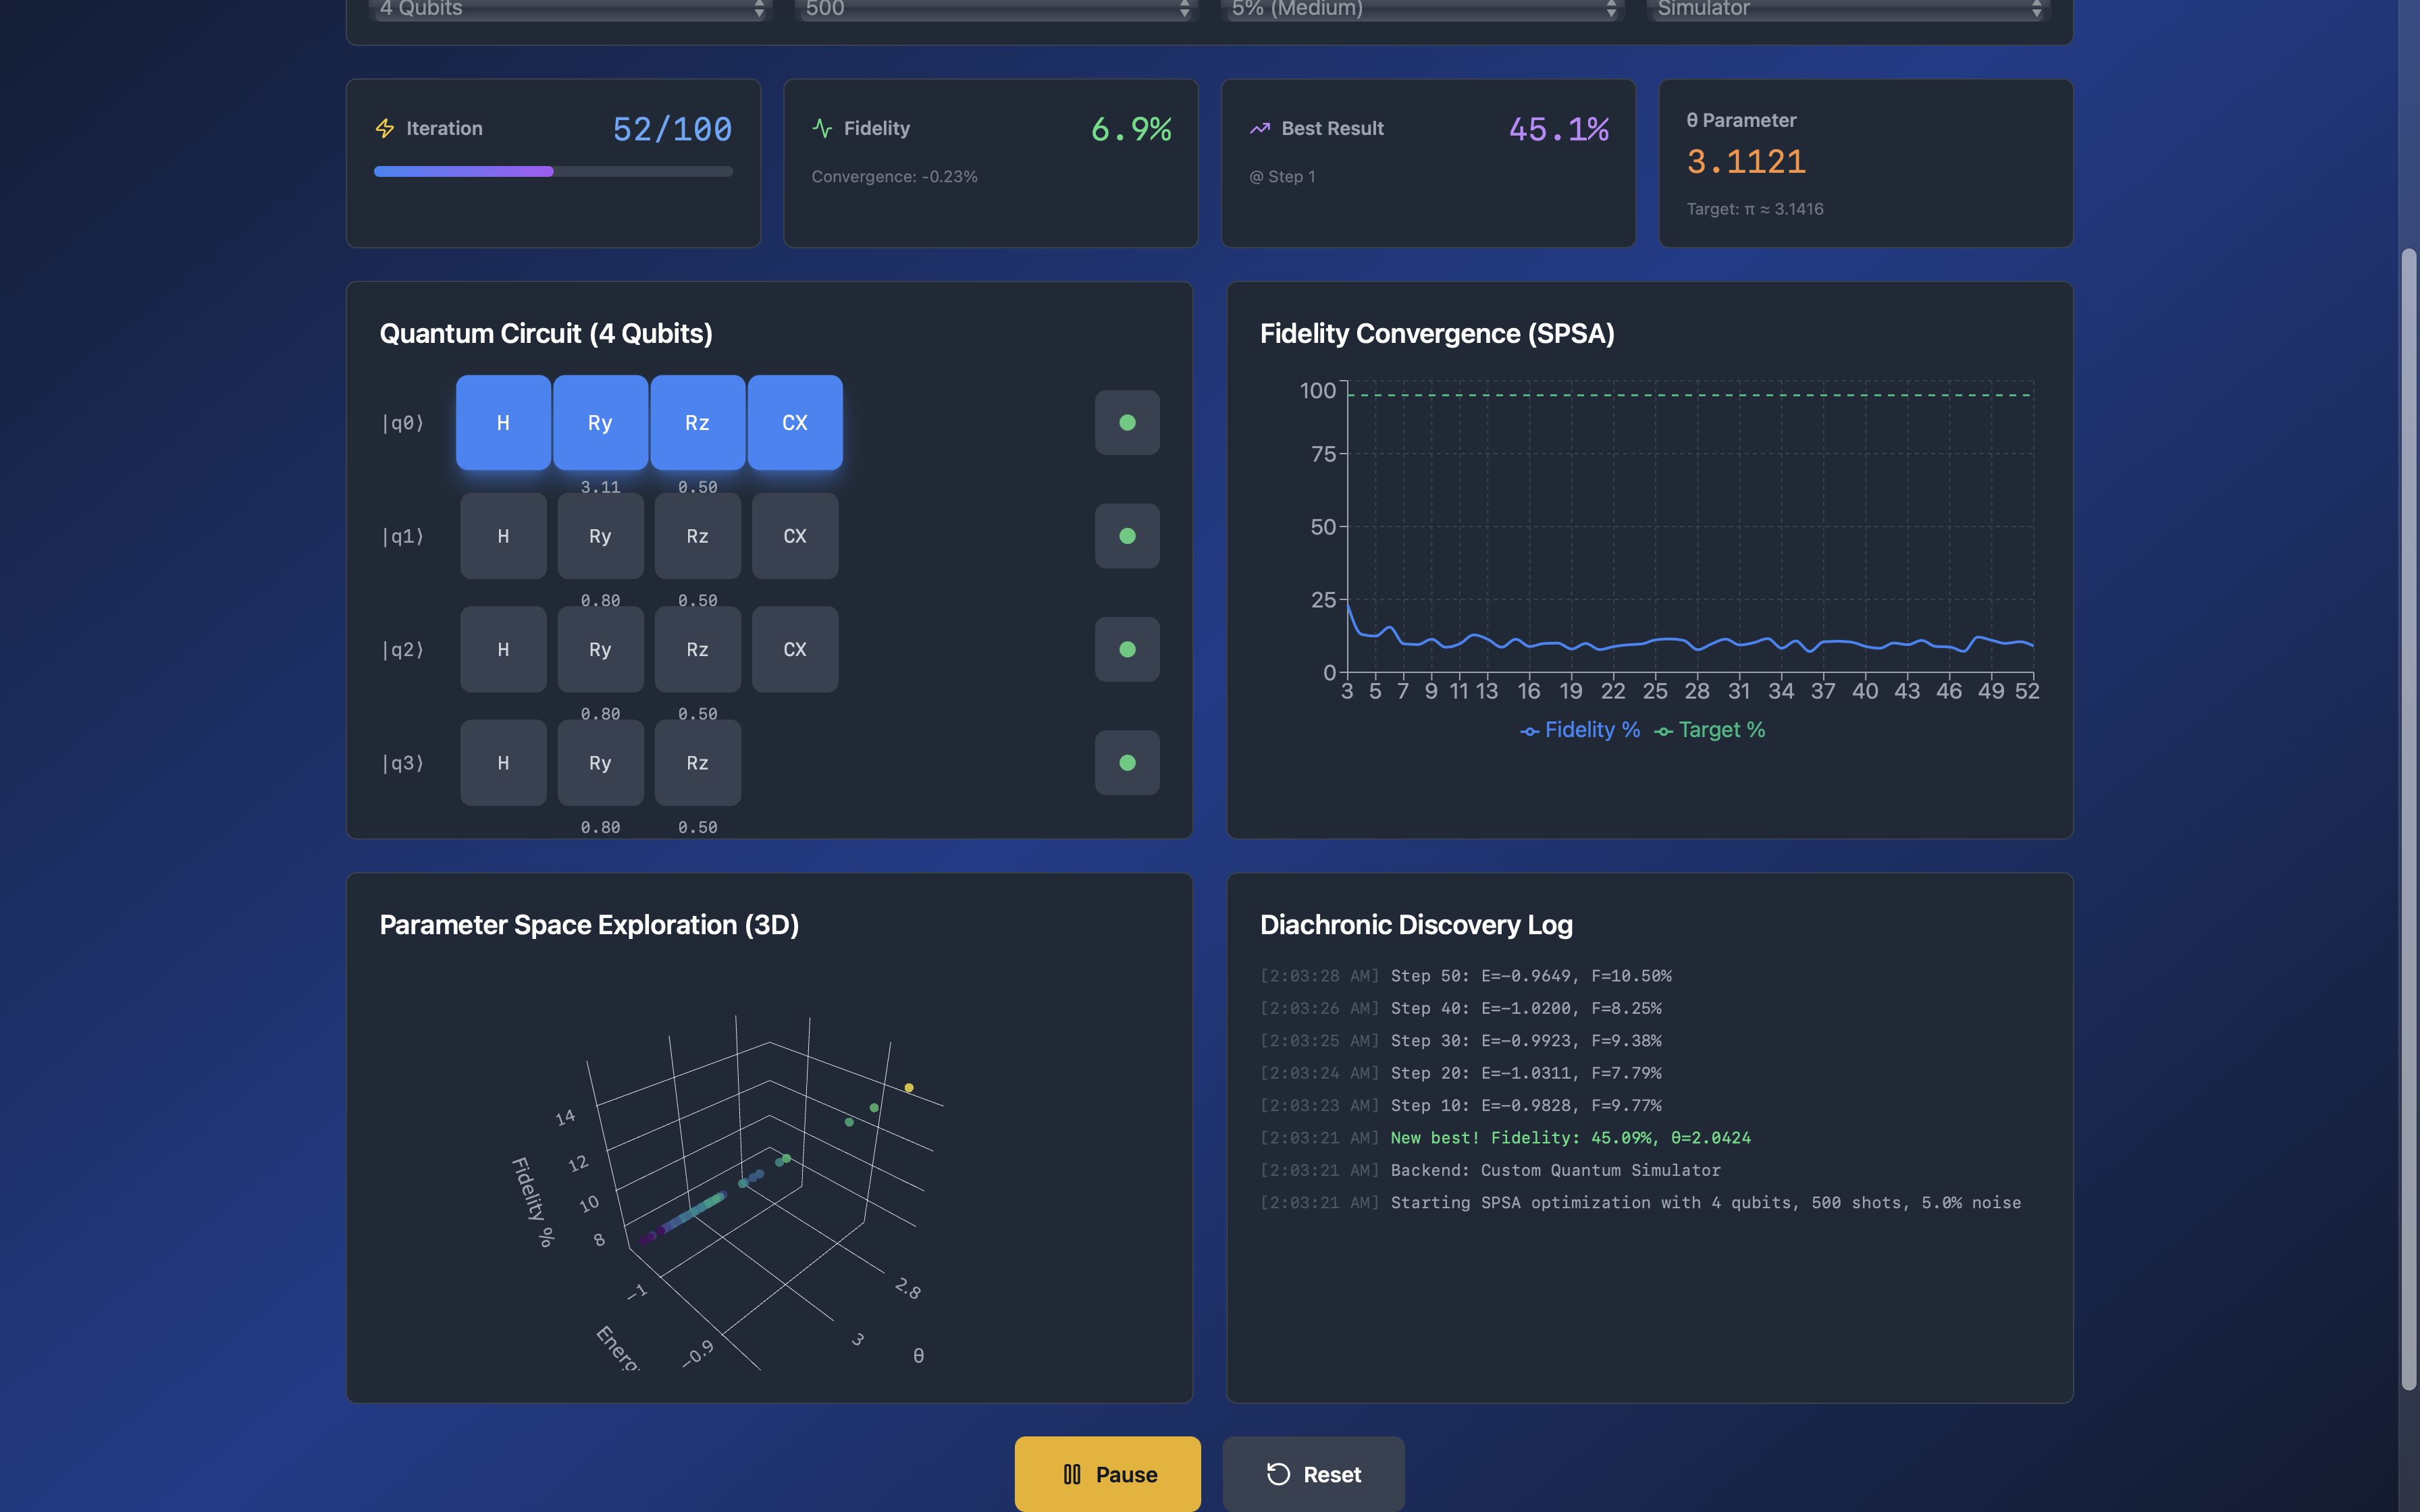Select the Ry gate on qubit q1
Image resolution: width=2420 pixels, height=1512 pixels.
(x=600, y=536)
